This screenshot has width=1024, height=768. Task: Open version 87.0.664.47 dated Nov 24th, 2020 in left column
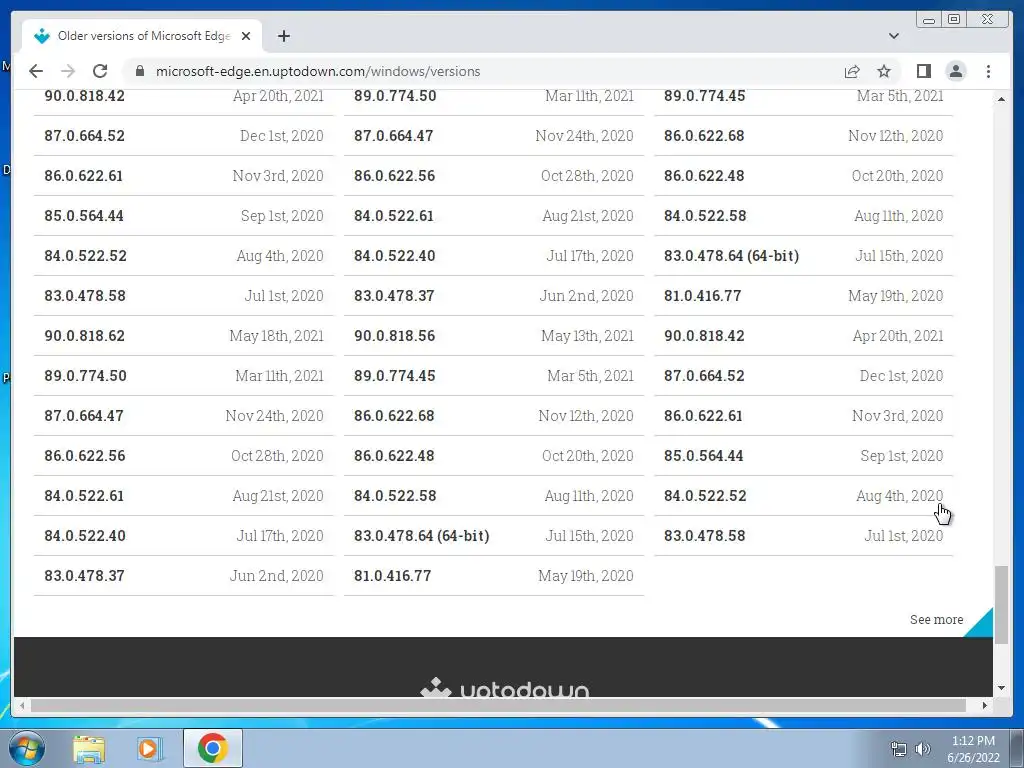184,415
